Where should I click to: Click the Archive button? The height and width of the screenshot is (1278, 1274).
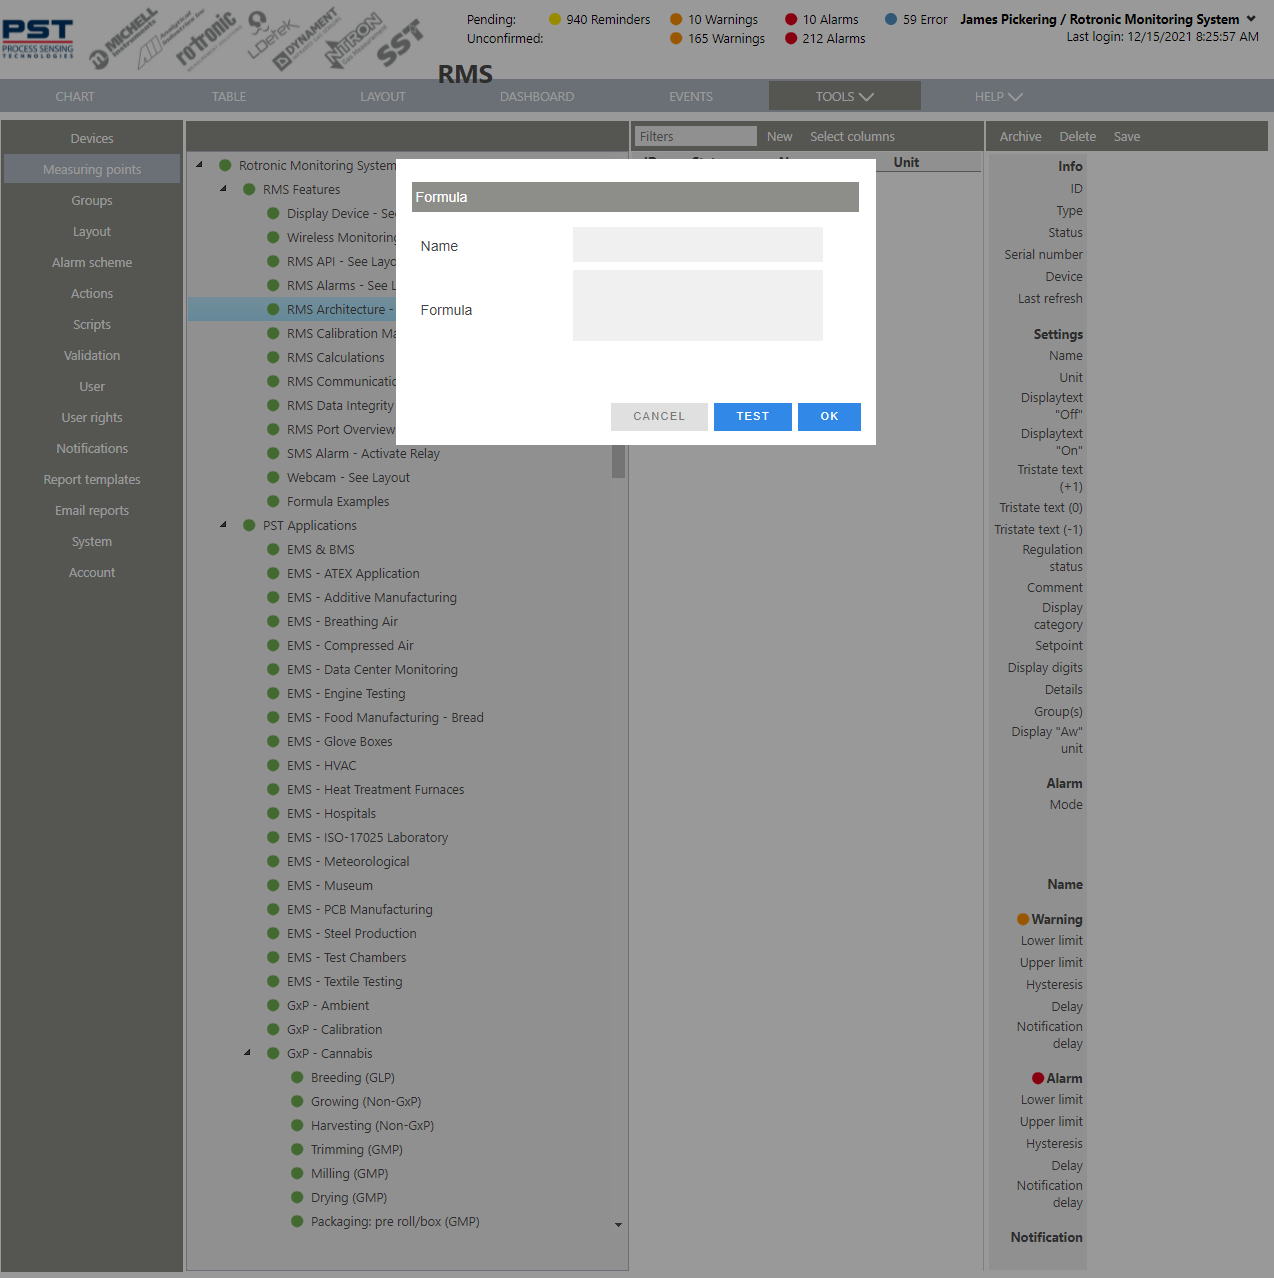[x=1020, y=136]
